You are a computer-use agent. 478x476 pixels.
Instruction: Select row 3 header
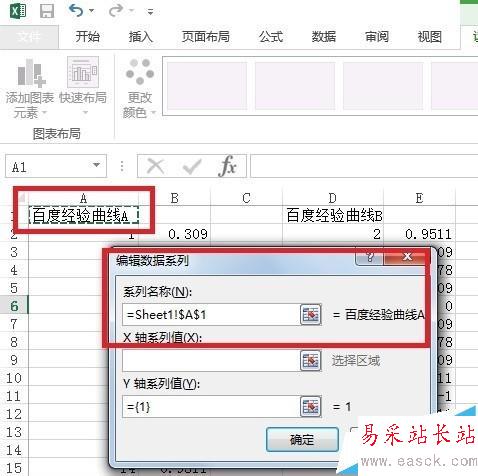tap(14, 252)
